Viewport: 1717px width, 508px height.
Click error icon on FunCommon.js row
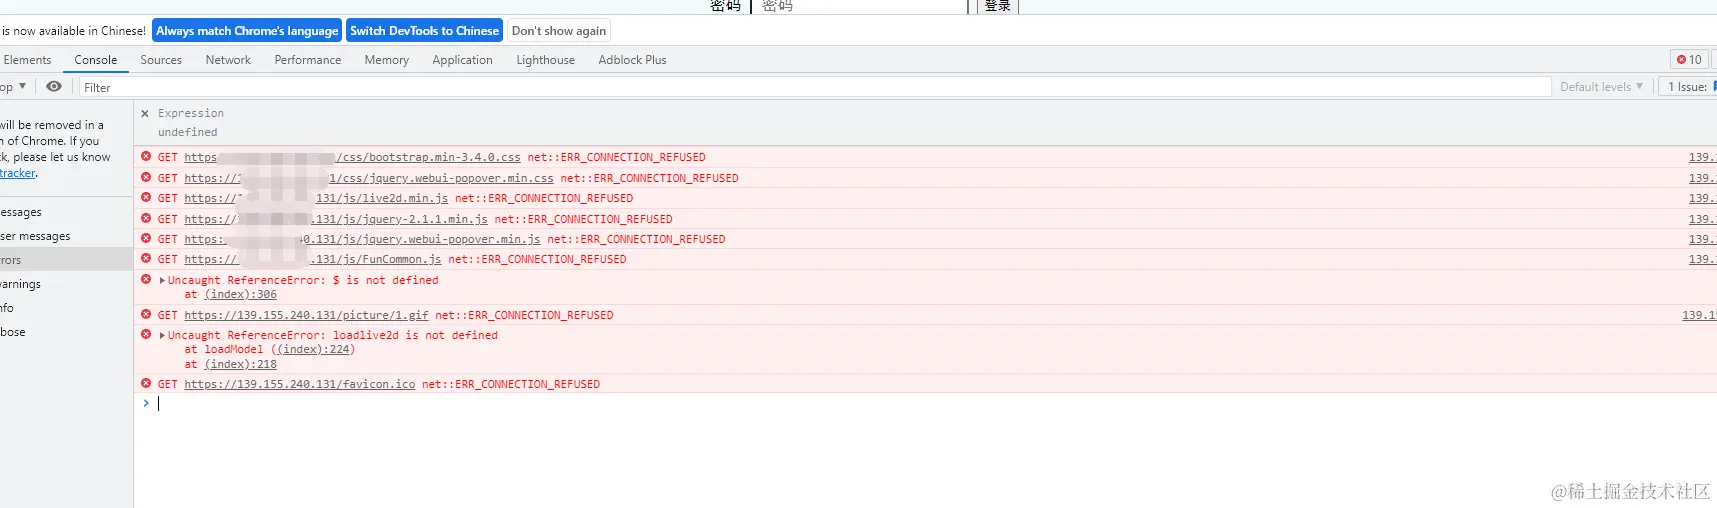(146, 259)
